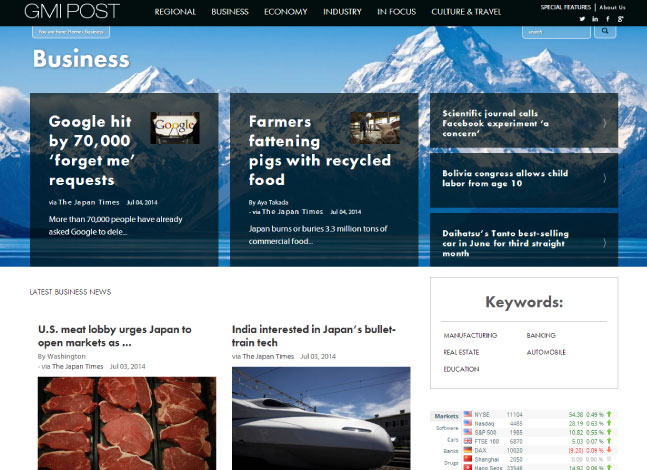
Task: Expand the Daihatsu Tanto story chevron
Action: (x=604, y=243)
